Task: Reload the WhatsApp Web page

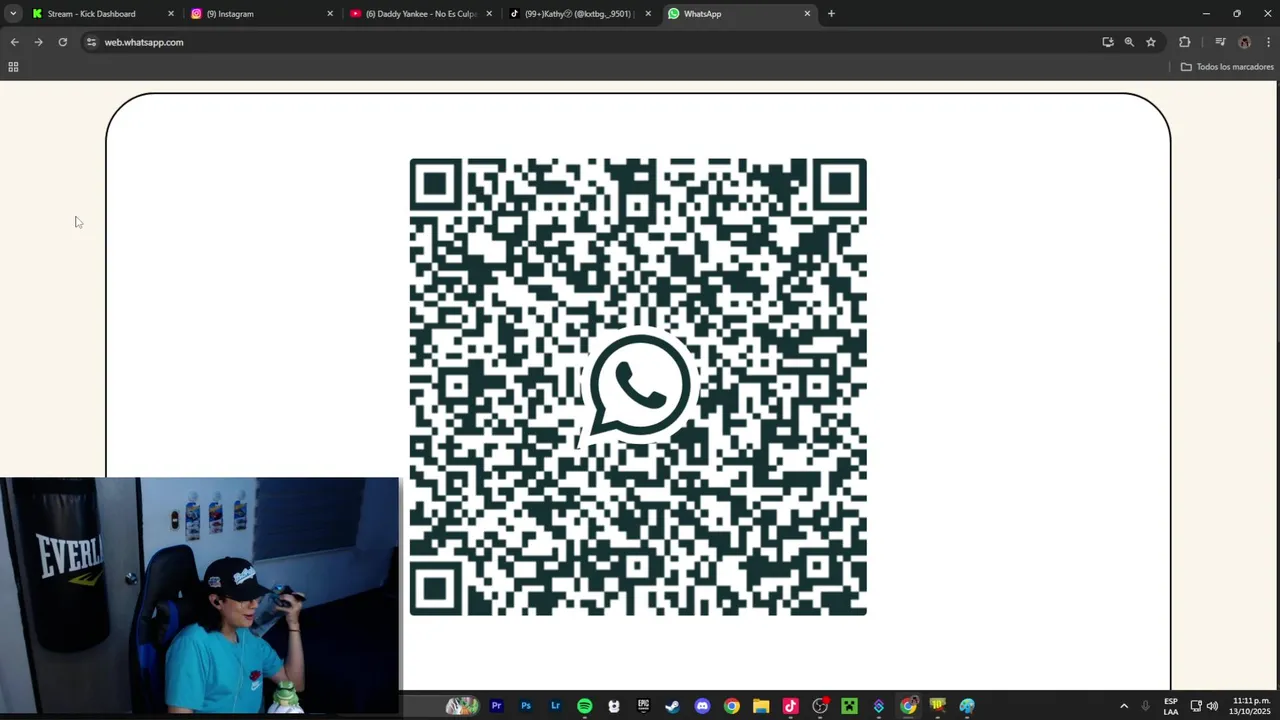Action: tap(62, 42)
